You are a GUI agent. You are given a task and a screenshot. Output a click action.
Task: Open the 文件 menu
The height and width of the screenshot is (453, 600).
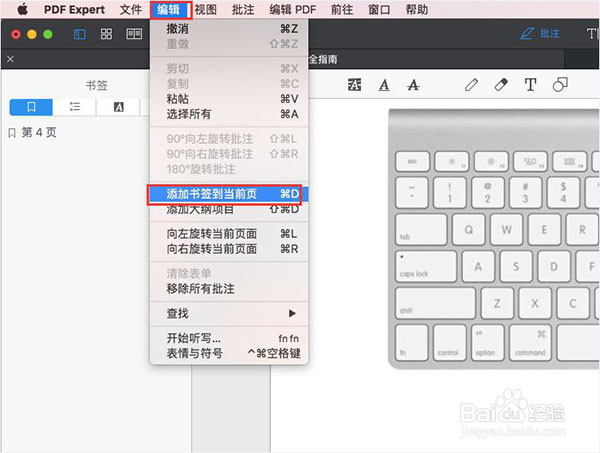point(130,10)
